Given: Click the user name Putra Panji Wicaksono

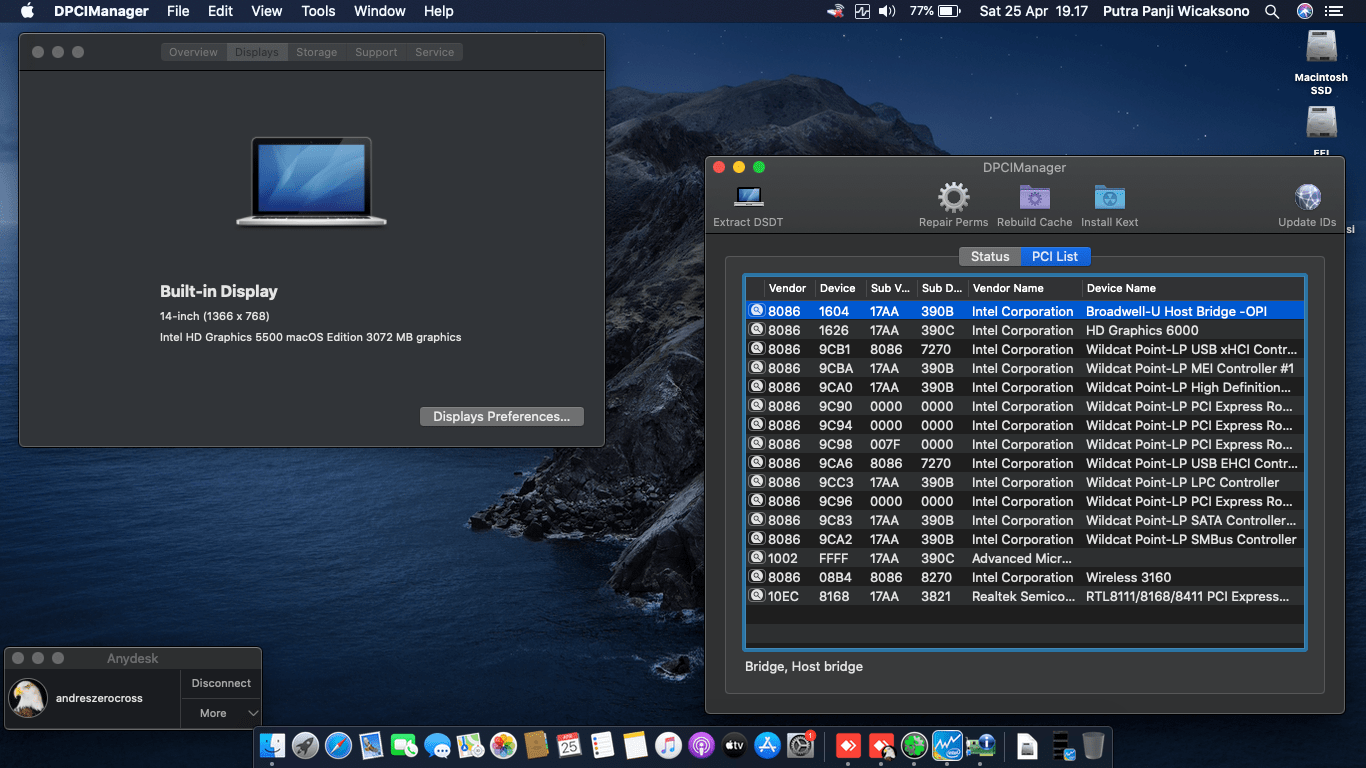Looking at the screenshot, I should coord(1177,11).
